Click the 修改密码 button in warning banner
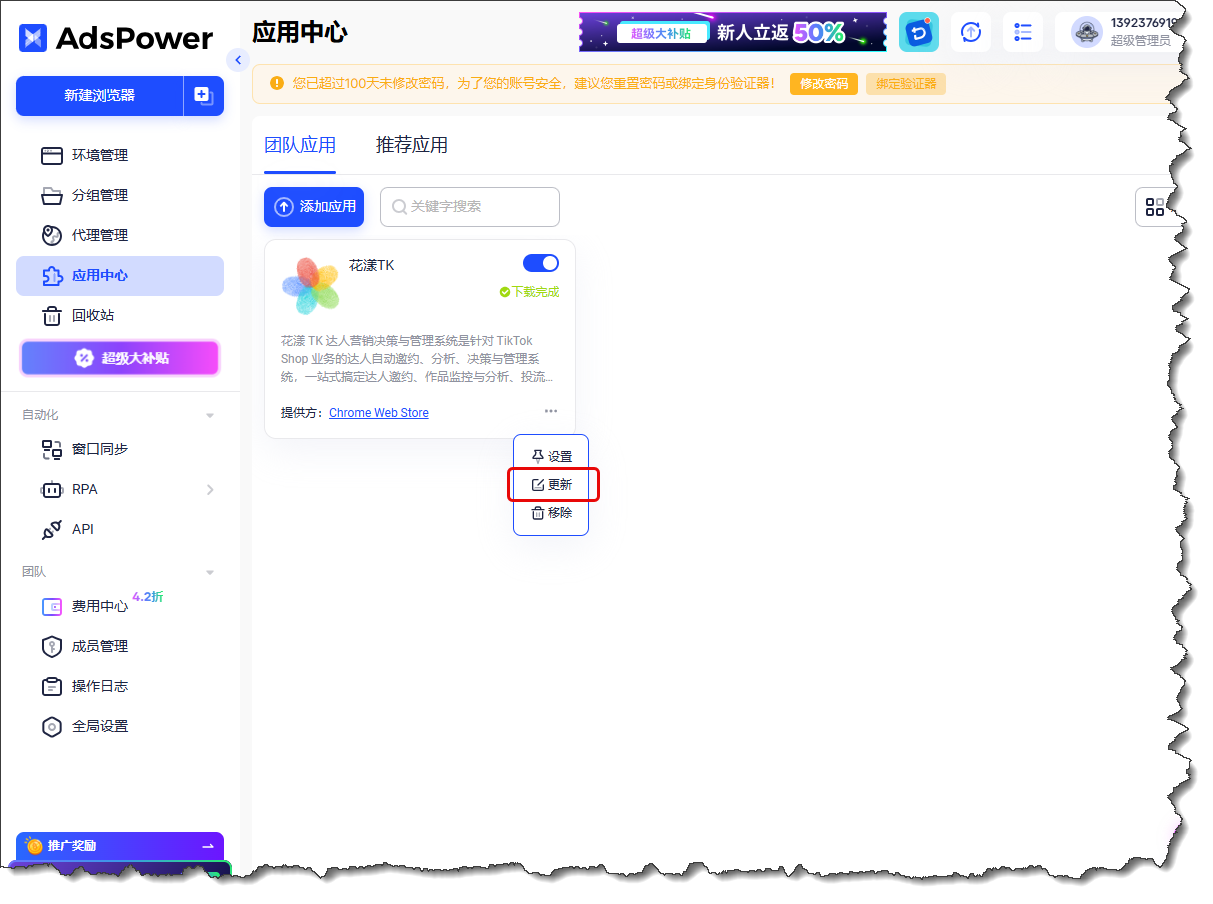The width and height of the screenshot is (1213, 904). 823,84
